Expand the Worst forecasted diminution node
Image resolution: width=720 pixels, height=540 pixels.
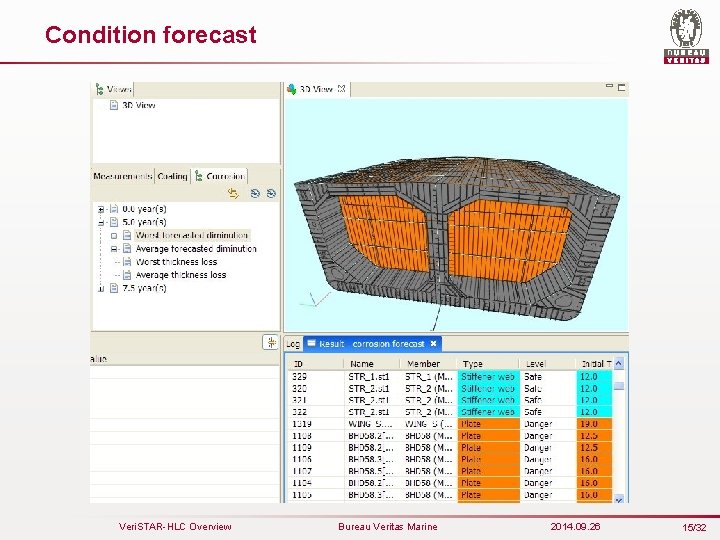coord(114,236)
